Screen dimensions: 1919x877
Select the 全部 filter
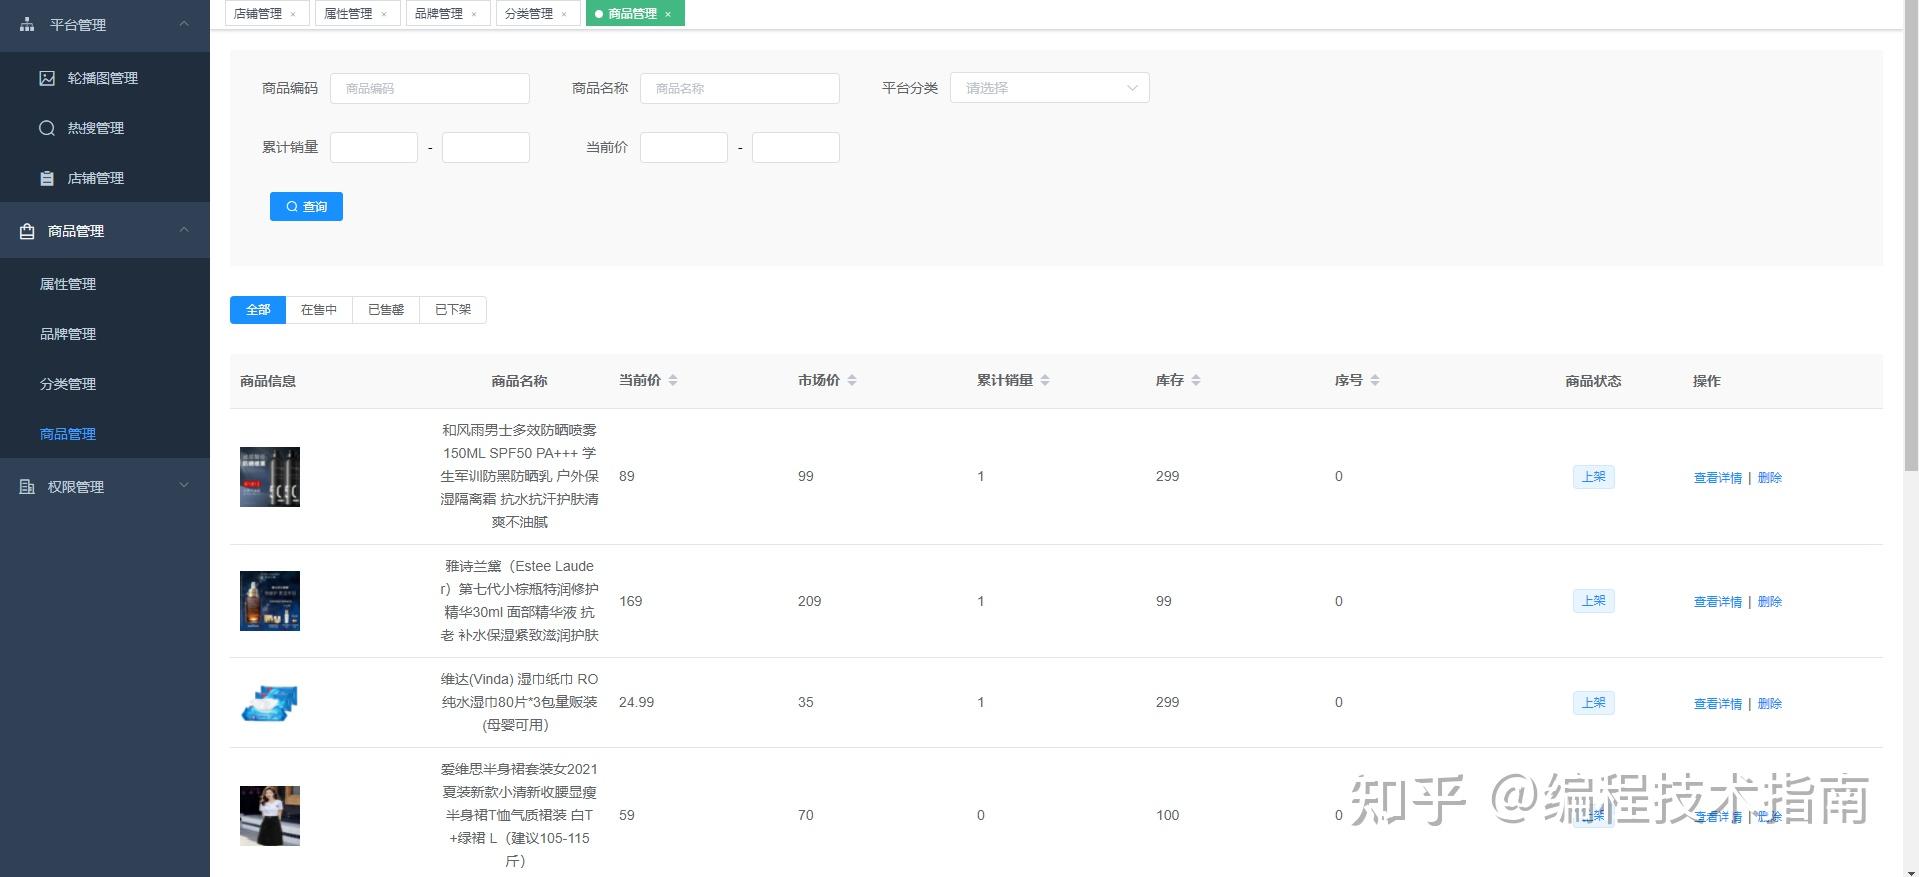point(258,310)
